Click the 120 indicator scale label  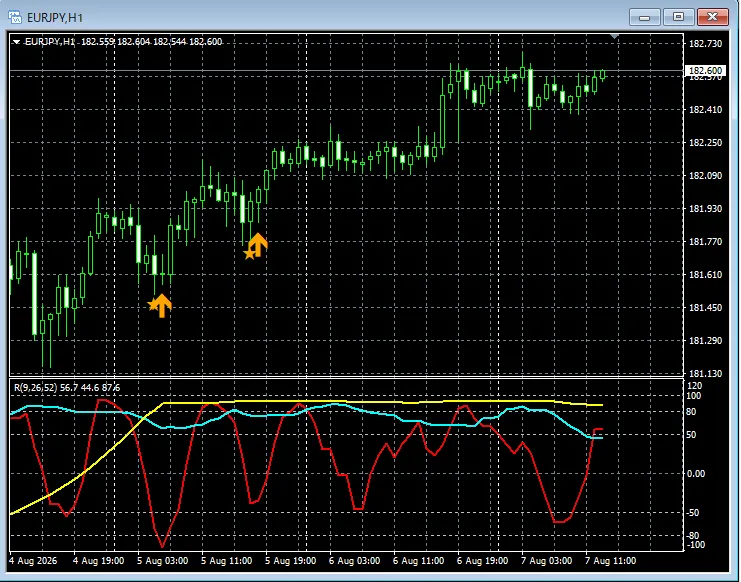[x=693, y=386]
